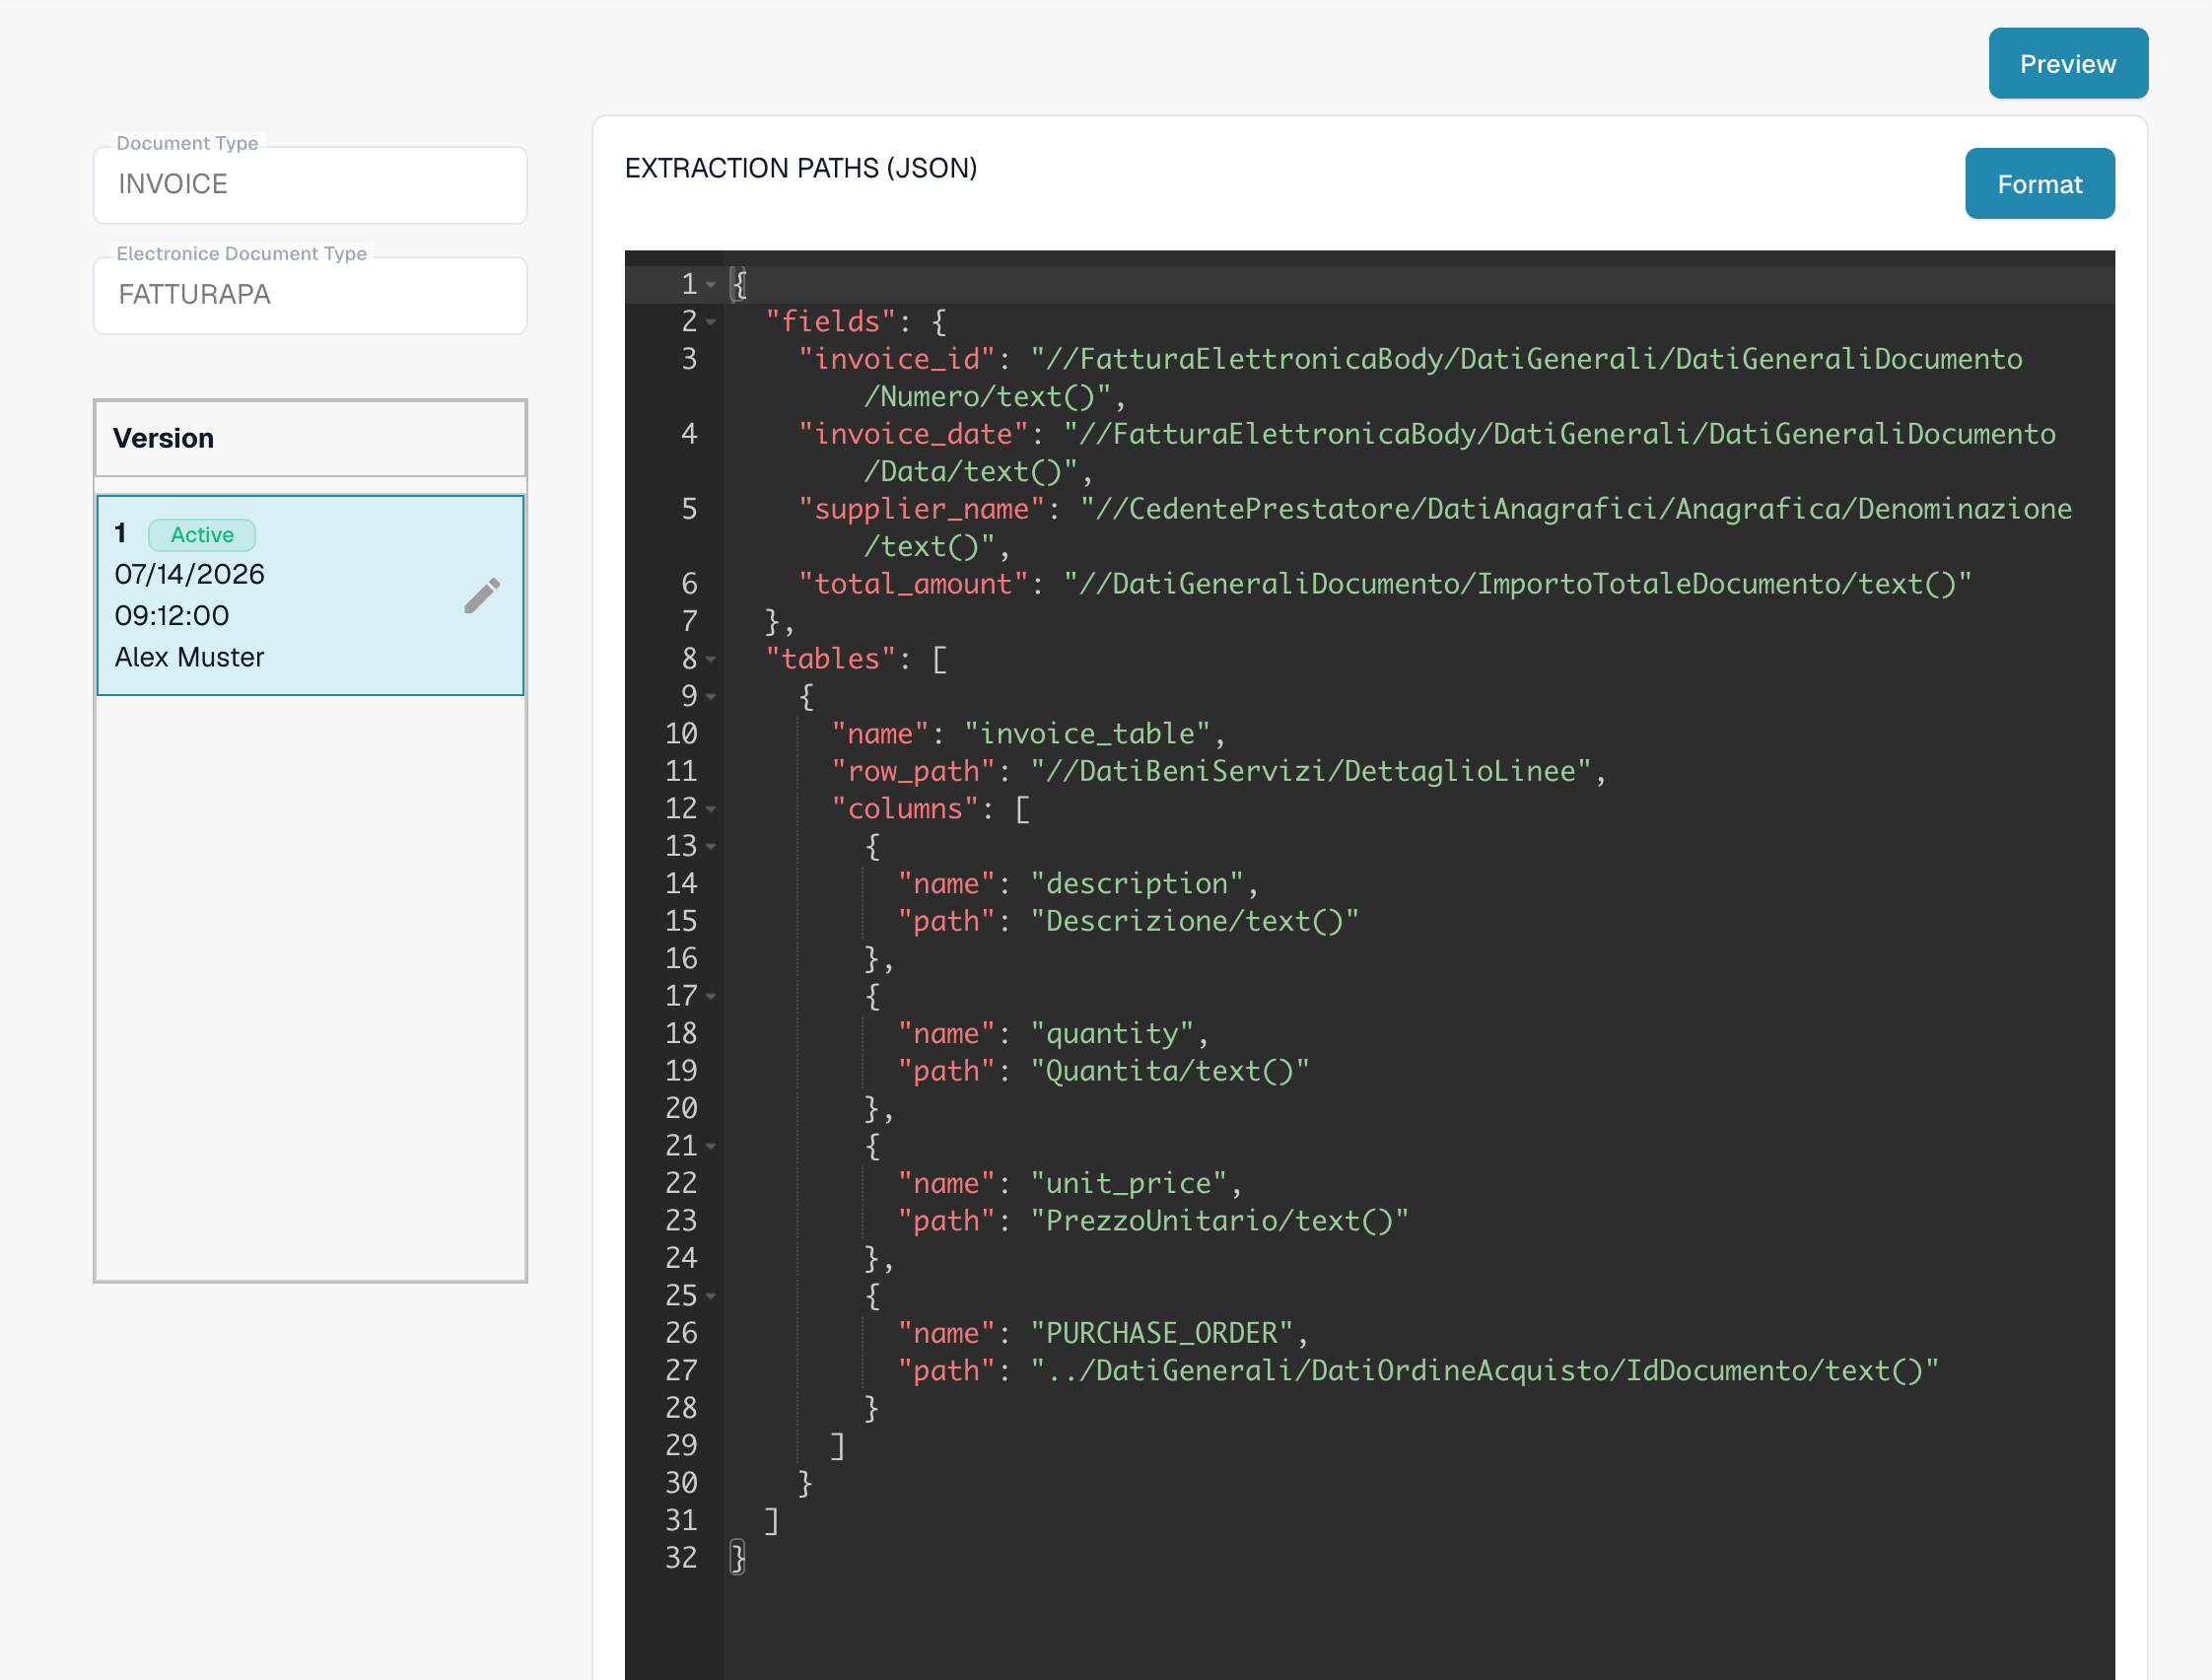Click "PrezzoUnitario/text()" path value
The width and height of the screenshot is (2212, 1680).
[1219, 1221]
